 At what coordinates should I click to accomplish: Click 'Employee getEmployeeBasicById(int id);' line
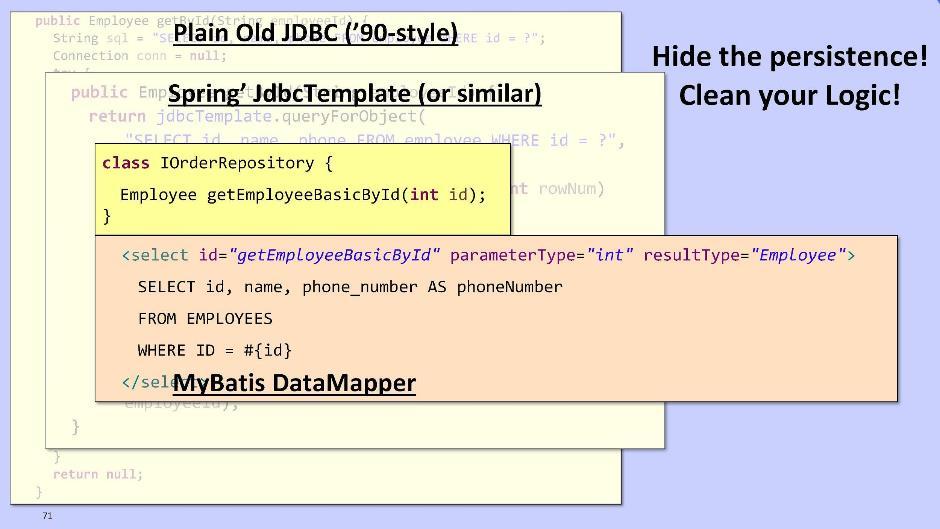[303, 195]
